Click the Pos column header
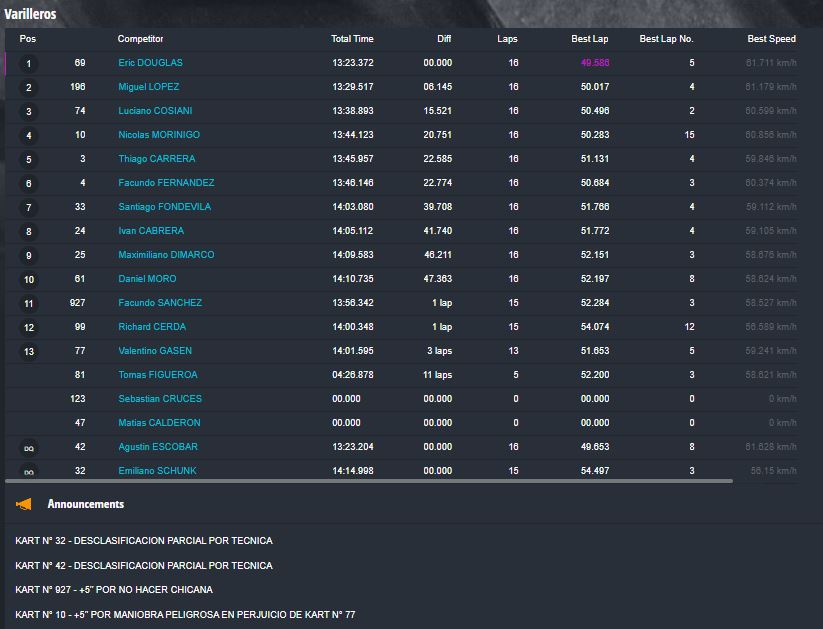823x629 pixels. [28, 39]
